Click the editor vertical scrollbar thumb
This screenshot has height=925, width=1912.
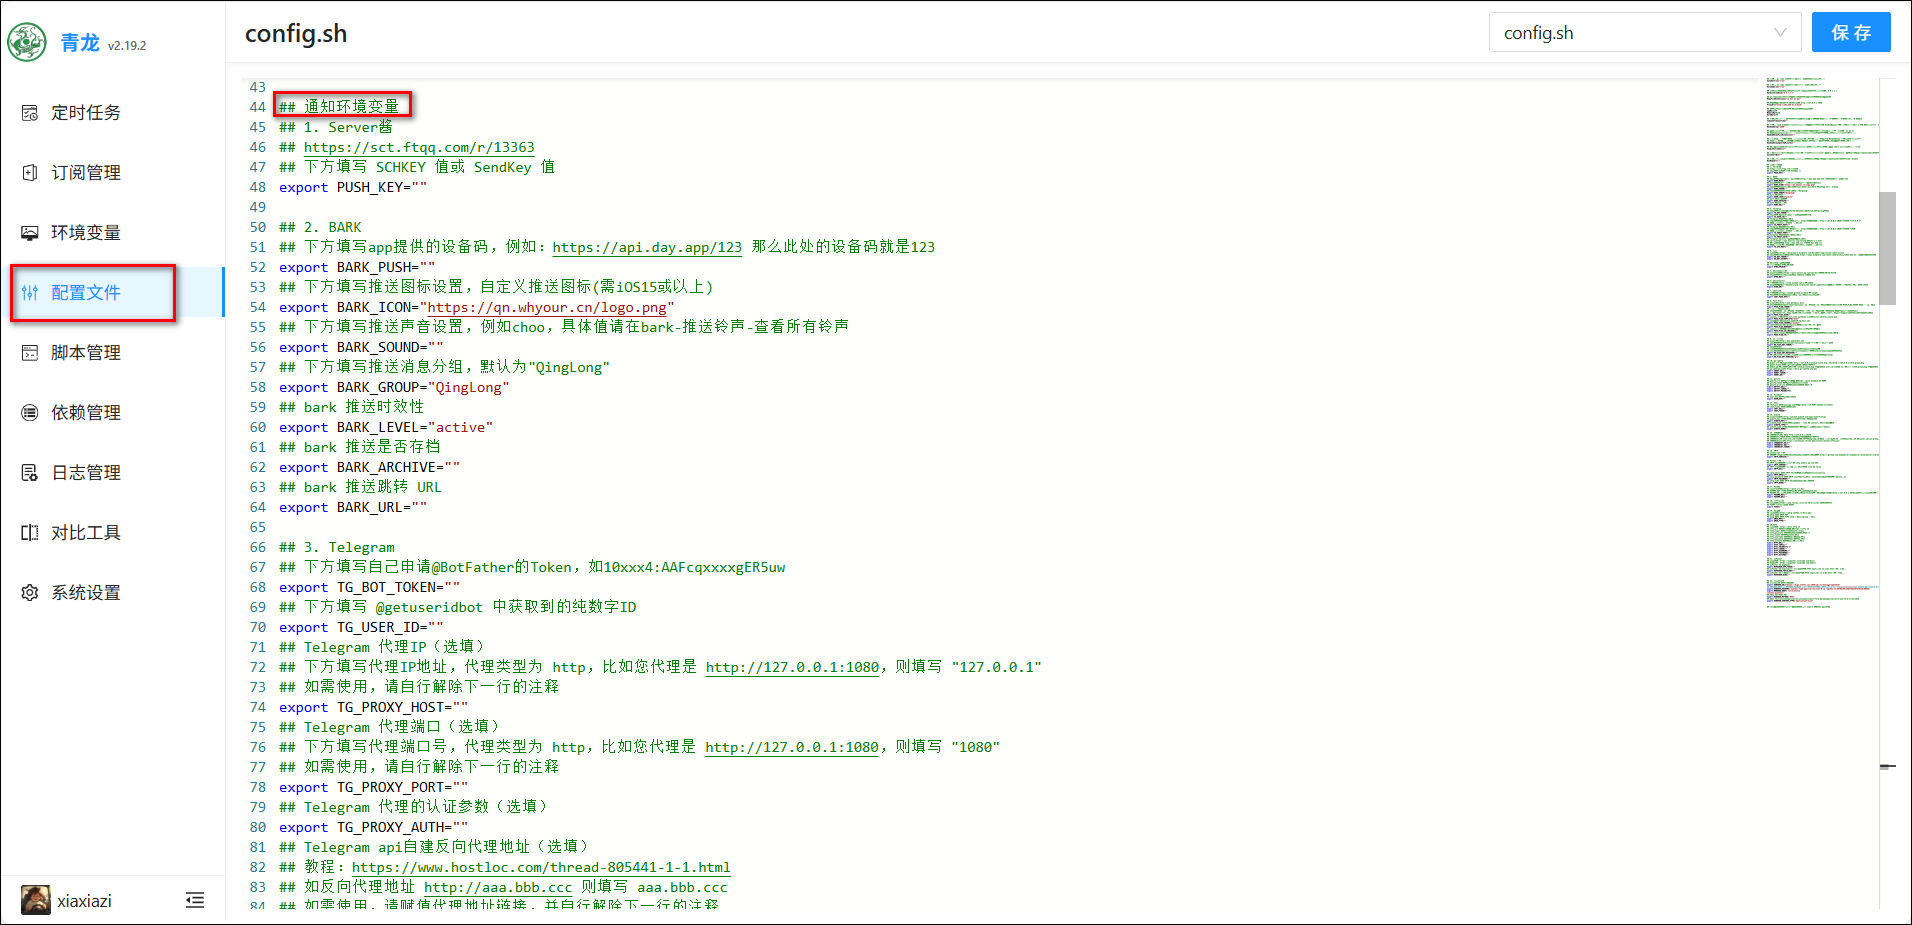(x=1887, y=248)
